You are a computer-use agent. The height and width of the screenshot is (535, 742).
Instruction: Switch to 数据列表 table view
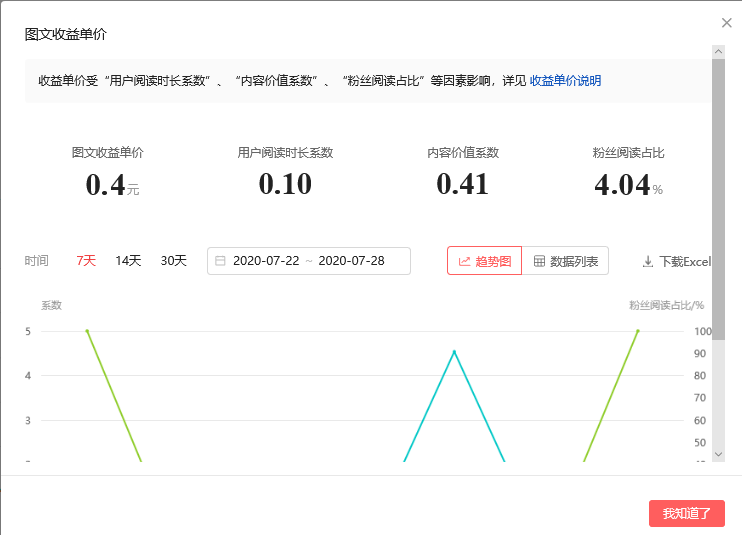pyautogui.click(x=565, y=261)
